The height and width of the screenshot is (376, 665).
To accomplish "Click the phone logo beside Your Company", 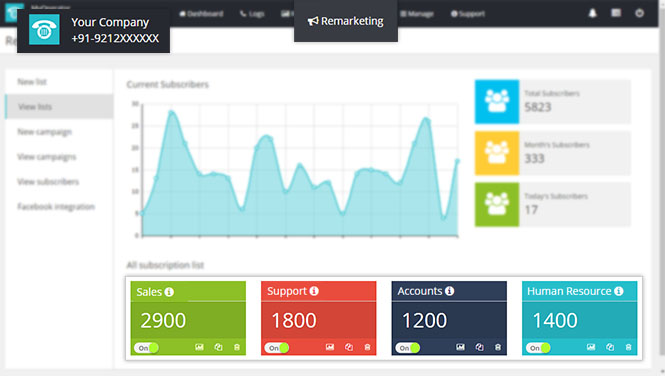I will coord(44,29).
